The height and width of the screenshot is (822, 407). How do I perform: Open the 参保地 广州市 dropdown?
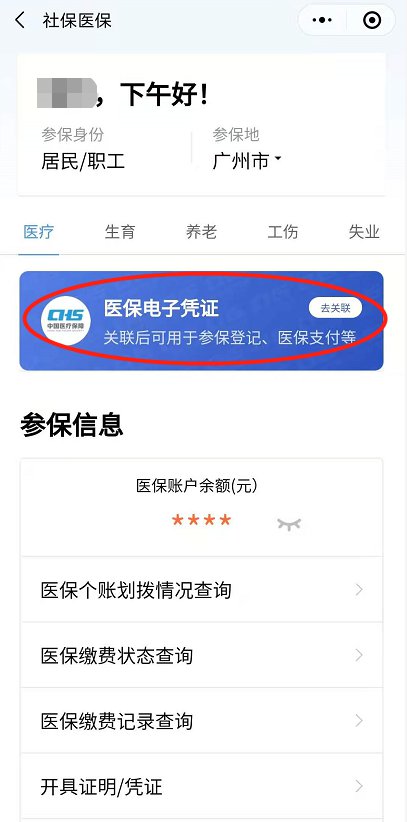[x=247, y=160]
